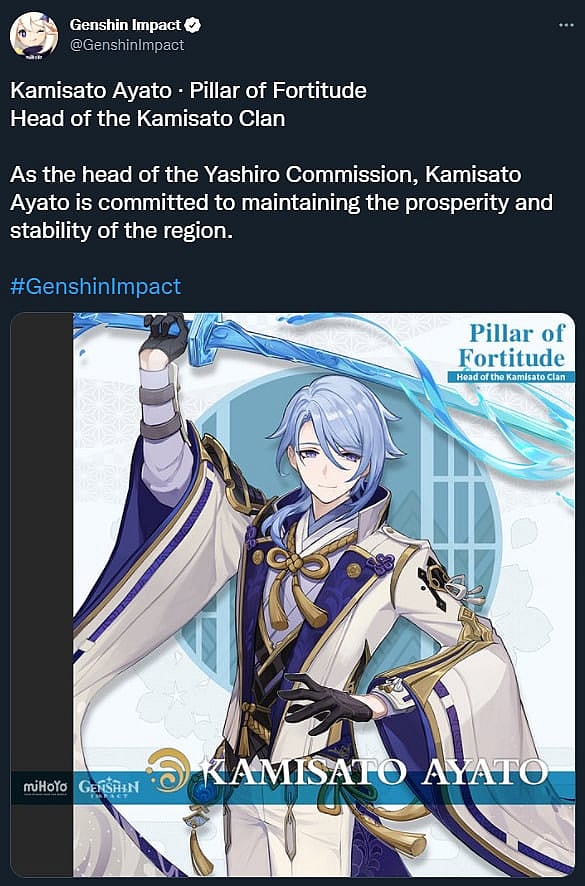Click the tweet line Kamisato Ayato · Pillar of Fortitude
Screen dimensions: 585x886
[x=188, y=90]
